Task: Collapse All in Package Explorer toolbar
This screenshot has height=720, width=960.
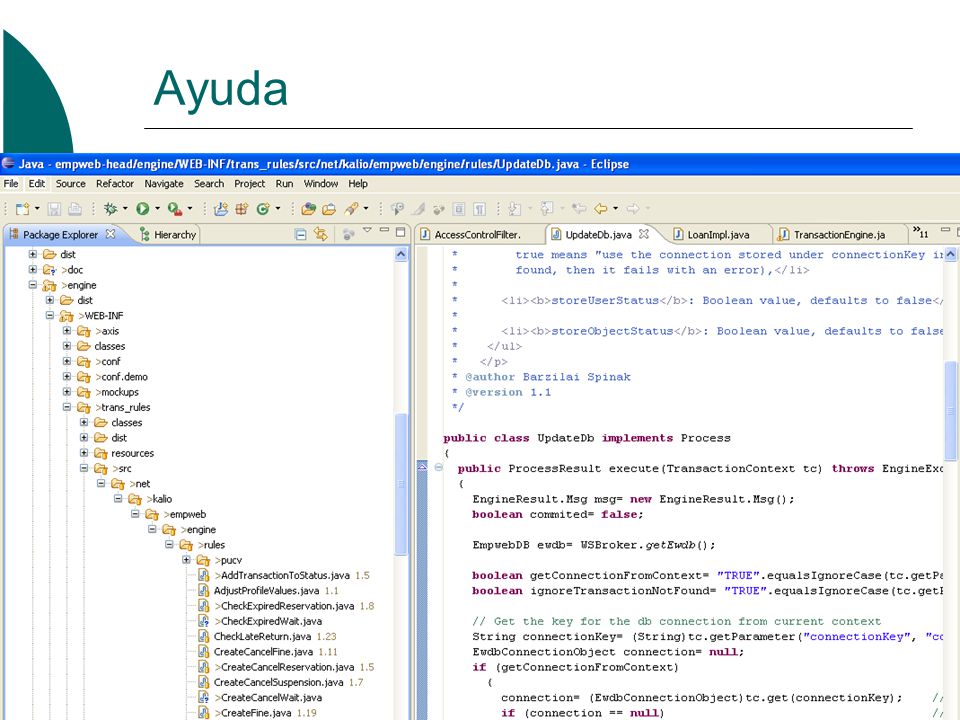Action: click(x=301, y=234)
